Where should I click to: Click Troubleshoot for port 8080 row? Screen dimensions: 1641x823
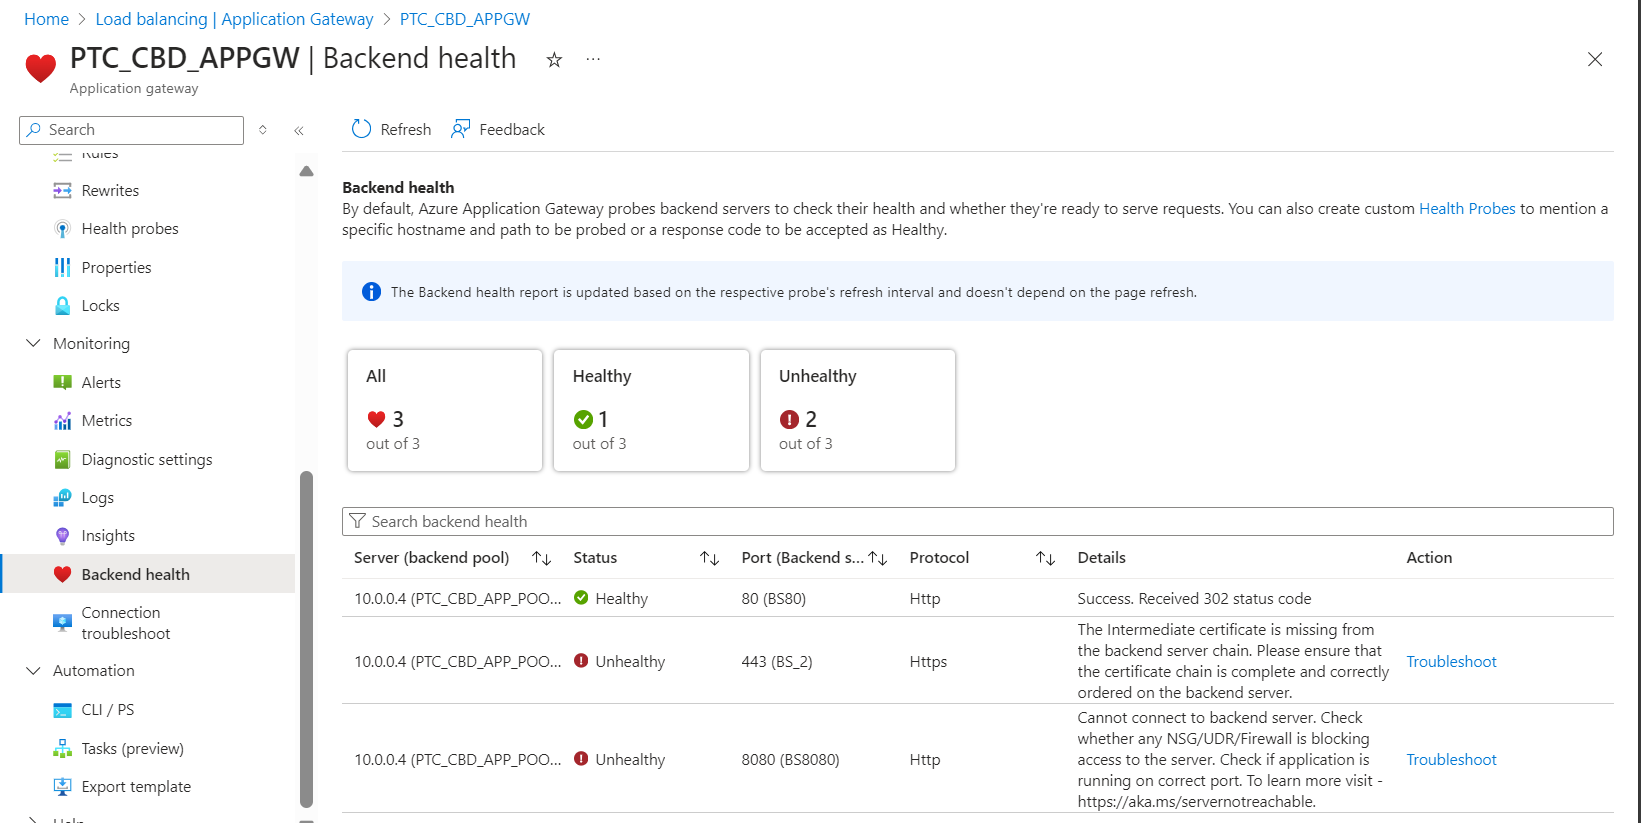pos(1451,759)
